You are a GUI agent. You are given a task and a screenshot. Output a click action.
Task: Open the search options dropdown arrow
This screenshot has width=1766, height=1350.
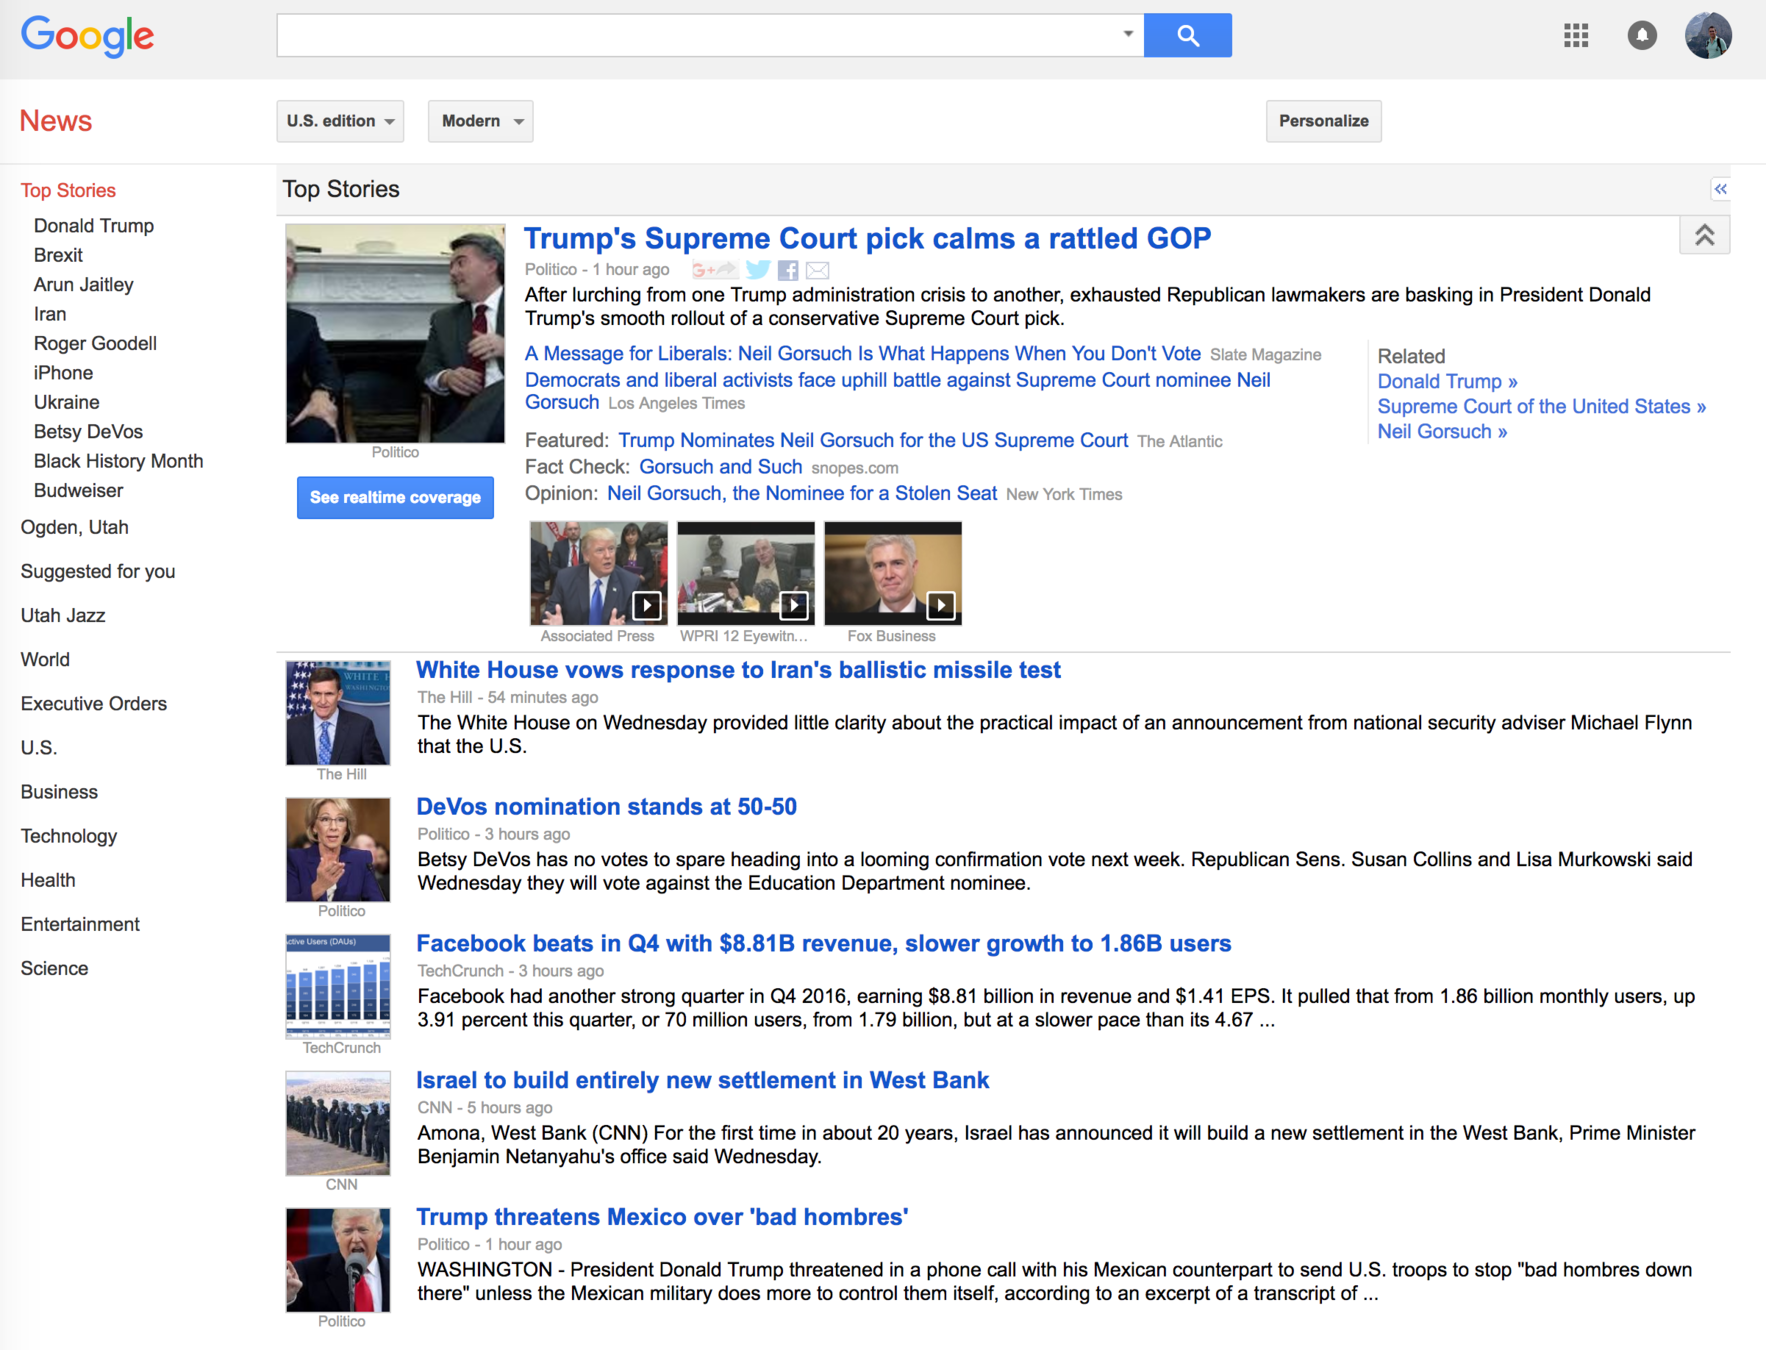[1127, 34]
